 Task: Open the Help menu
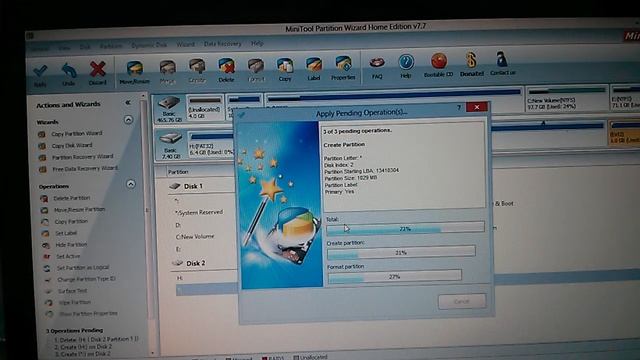coord(257,43)
